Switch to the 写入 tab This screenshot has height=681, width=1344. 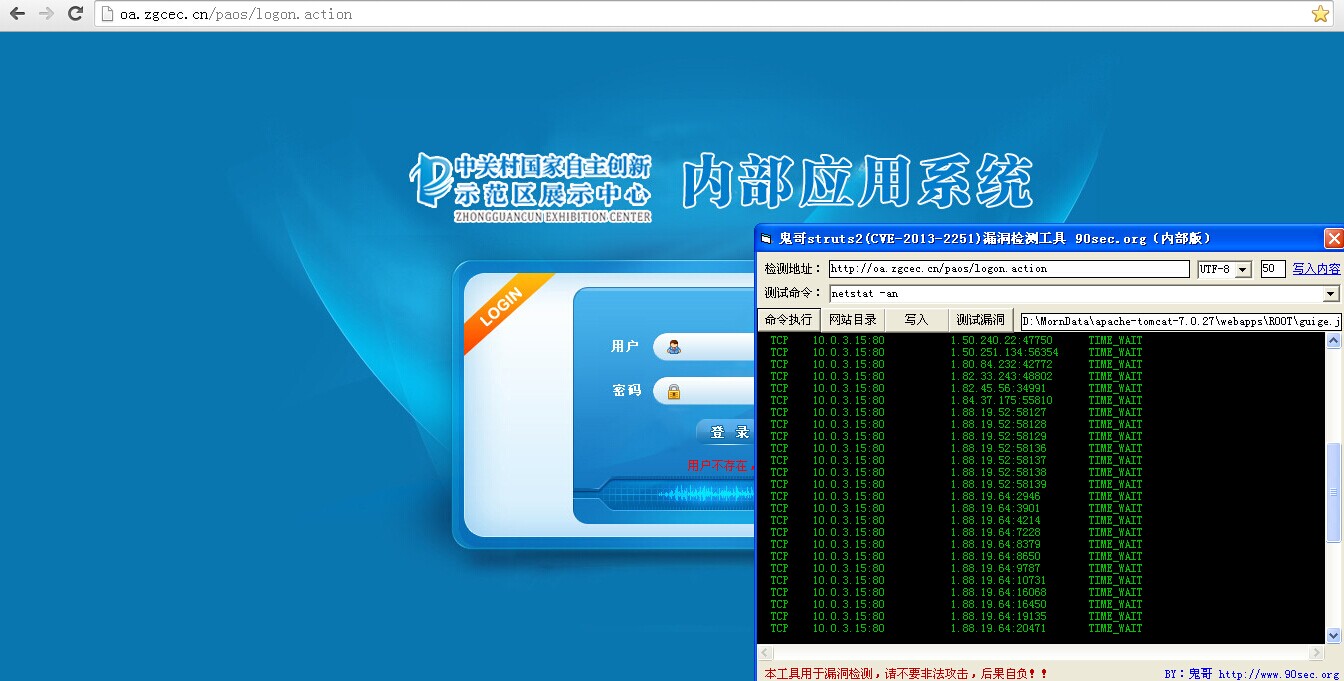click(x=916, y=320)
